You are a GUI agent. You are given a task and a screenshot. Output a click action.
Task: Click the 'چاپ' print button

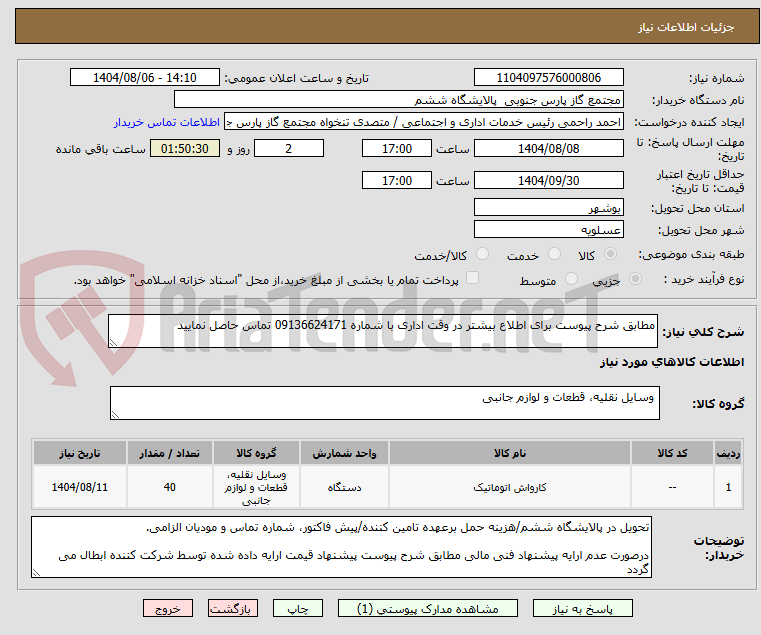point(298,608)
